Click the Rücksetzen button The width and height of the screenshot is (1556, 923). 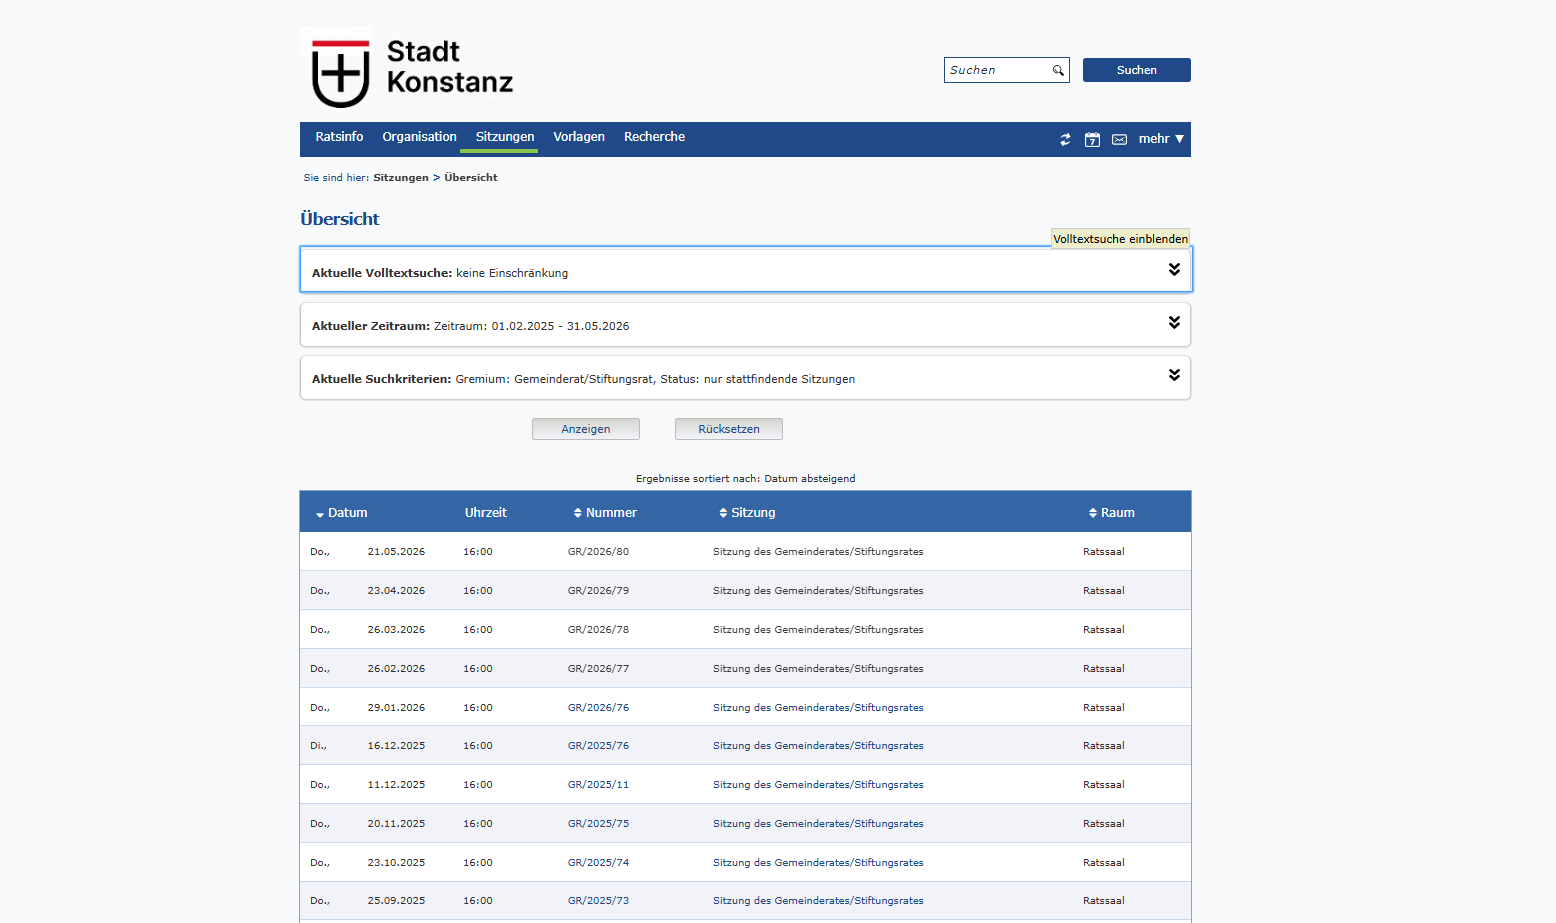[728, 429]
